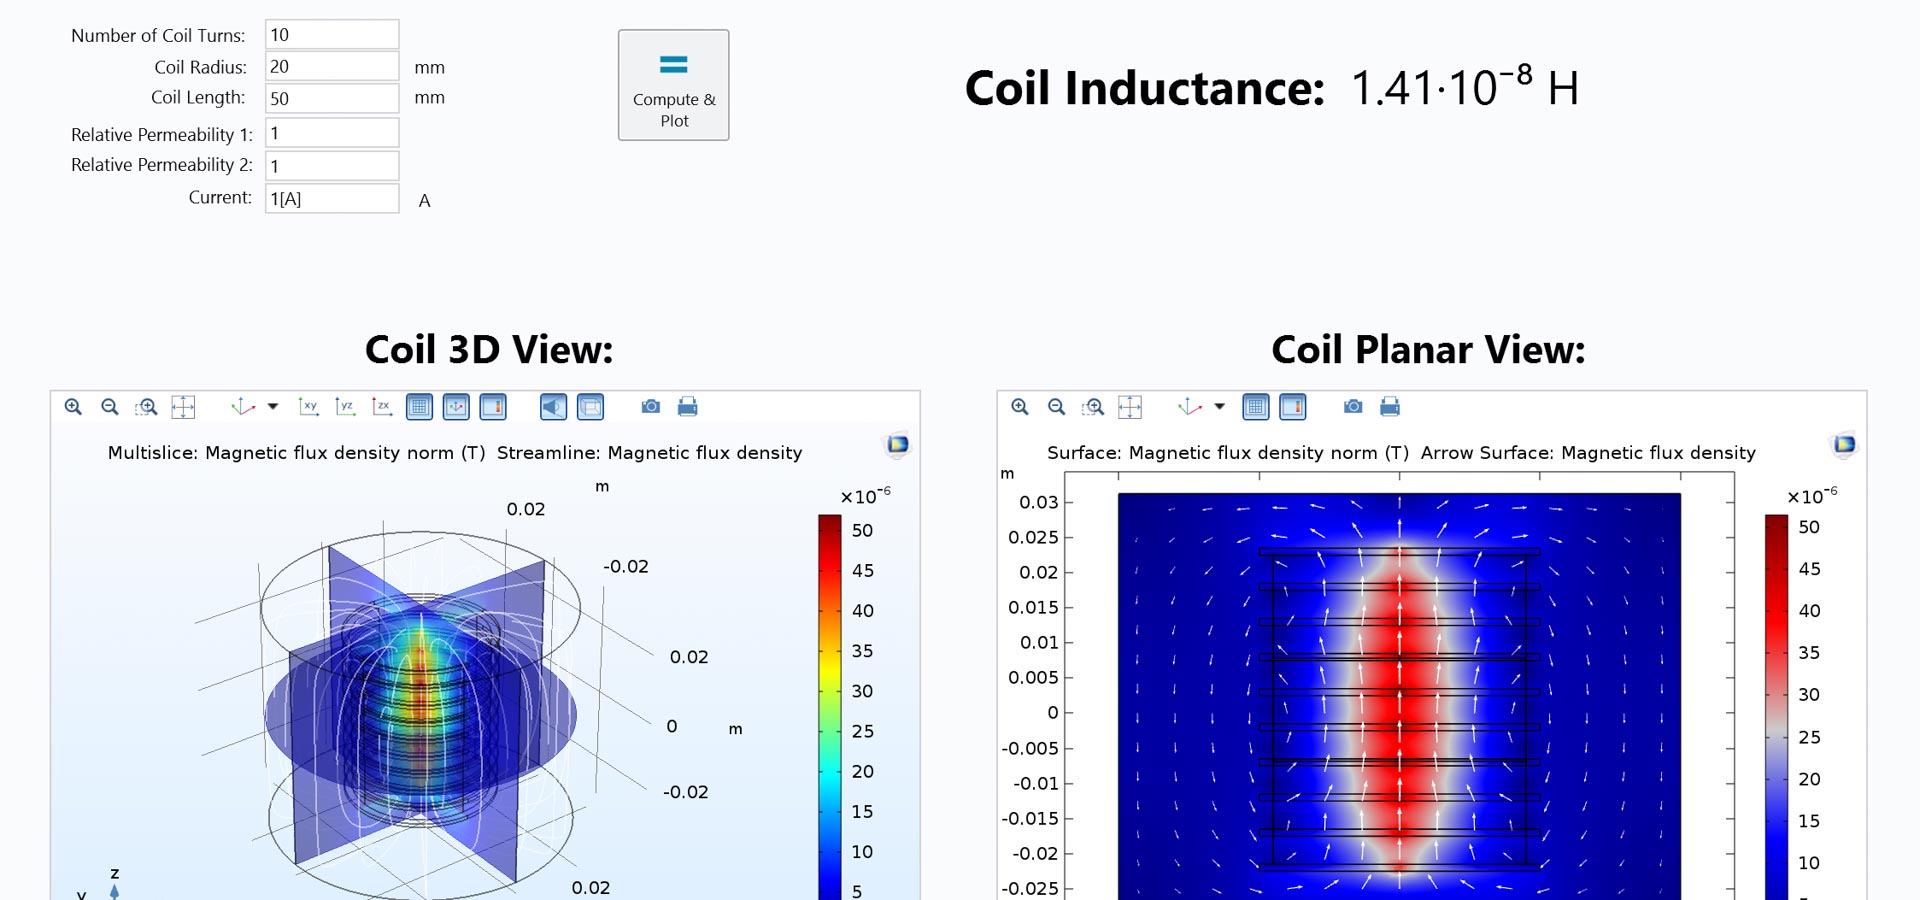Click Zoom In in Planar View toolbar
The width and height of the screenshot is (1920, 900).
pyautogui.click(x=1020, y=407)
